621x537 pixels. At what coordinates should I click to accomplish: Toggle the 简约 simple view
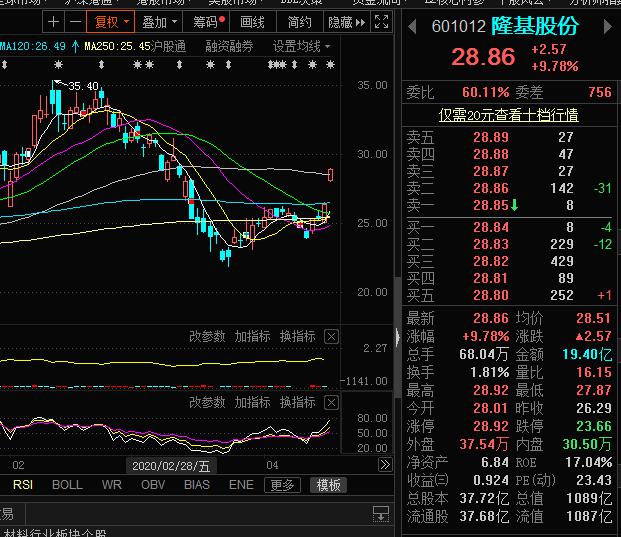(x=299, y=21)
